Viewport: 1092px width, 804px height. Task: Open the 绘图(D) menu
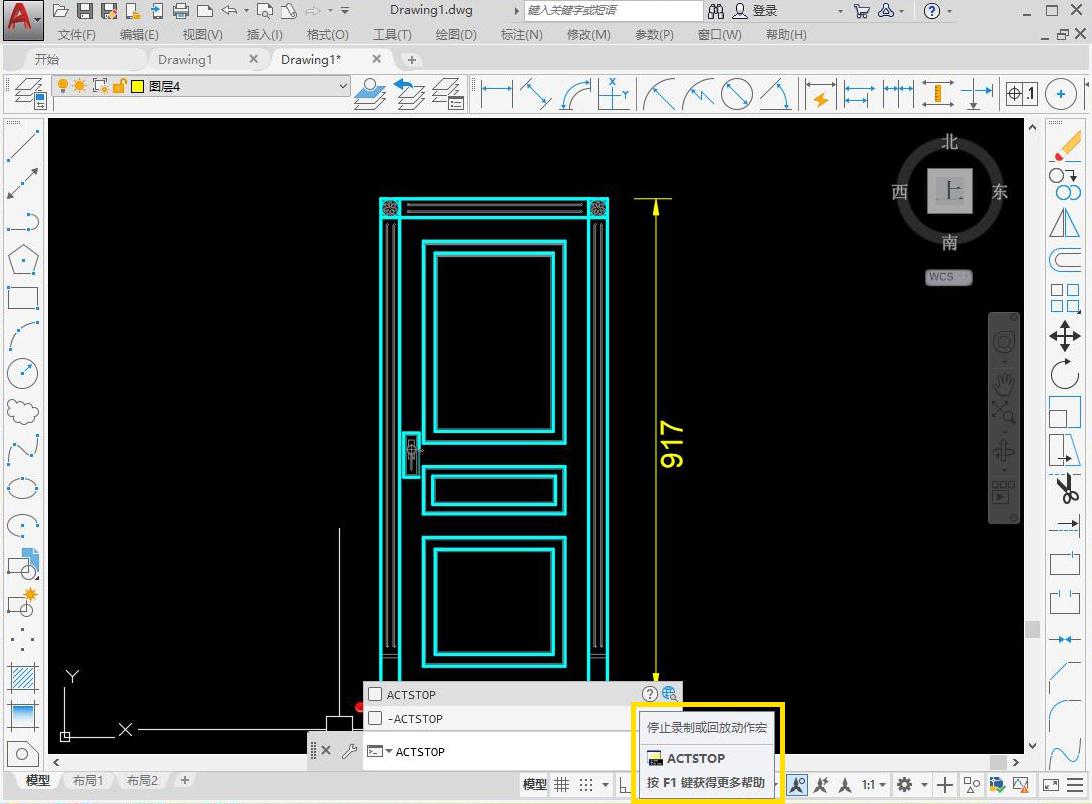[456, 35]
